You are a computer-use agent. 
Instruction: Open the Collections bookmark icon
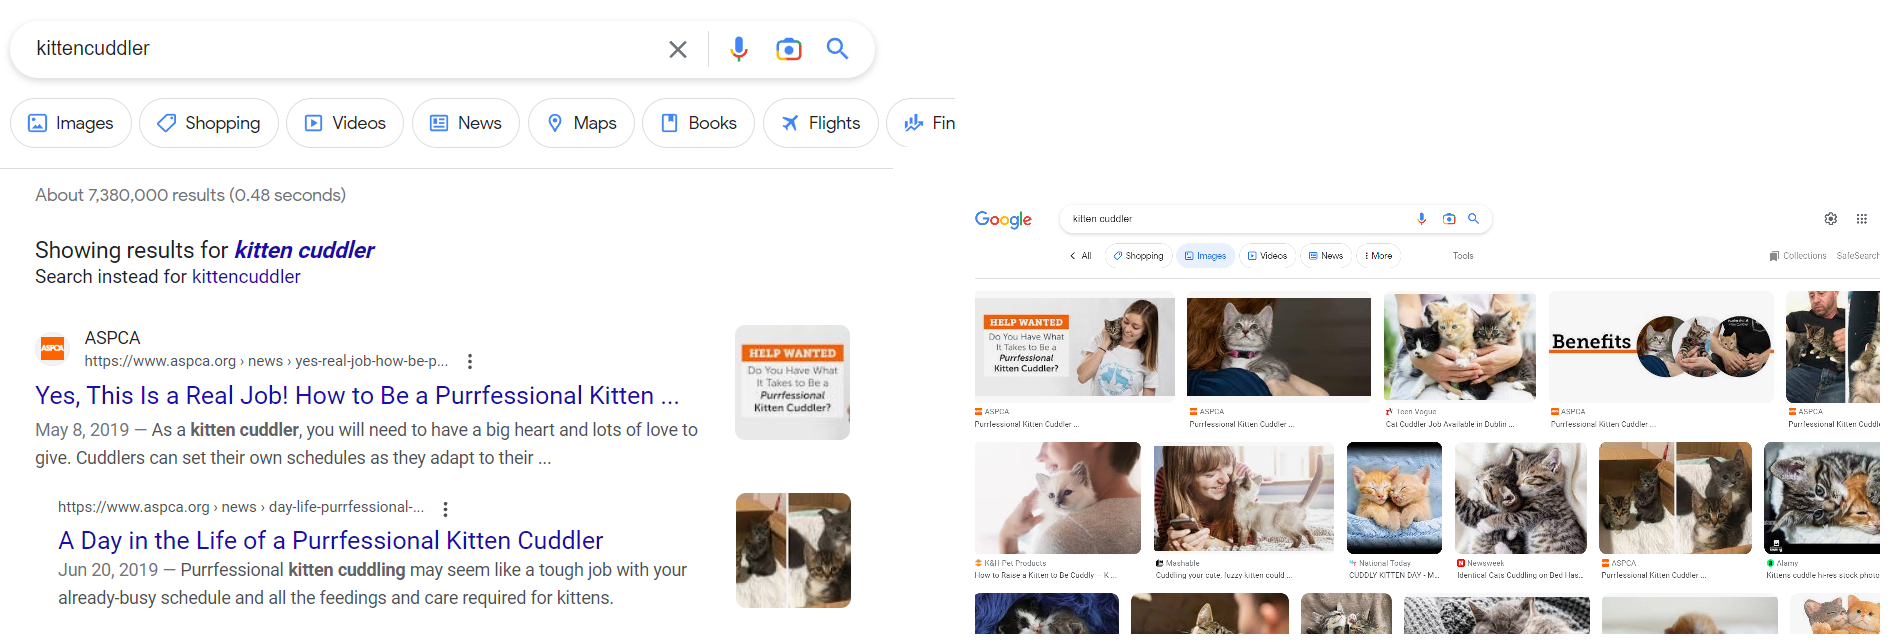(1774, 256)
